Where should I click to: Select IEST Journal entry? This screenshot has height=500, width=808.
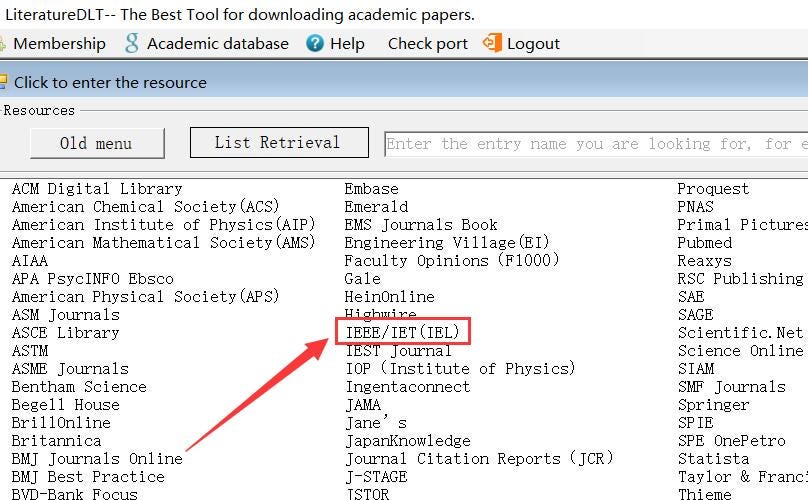[398, 351]
